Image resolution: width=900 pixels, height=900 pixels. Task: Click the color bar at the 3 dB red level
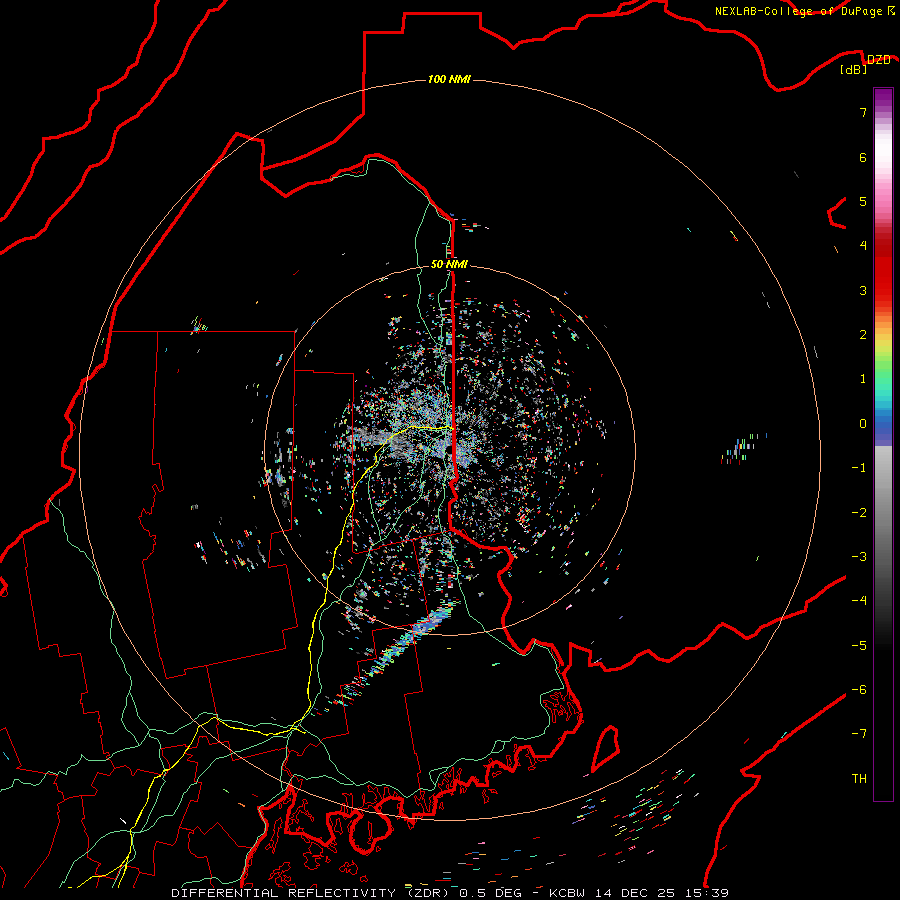[x=883, y=290]
